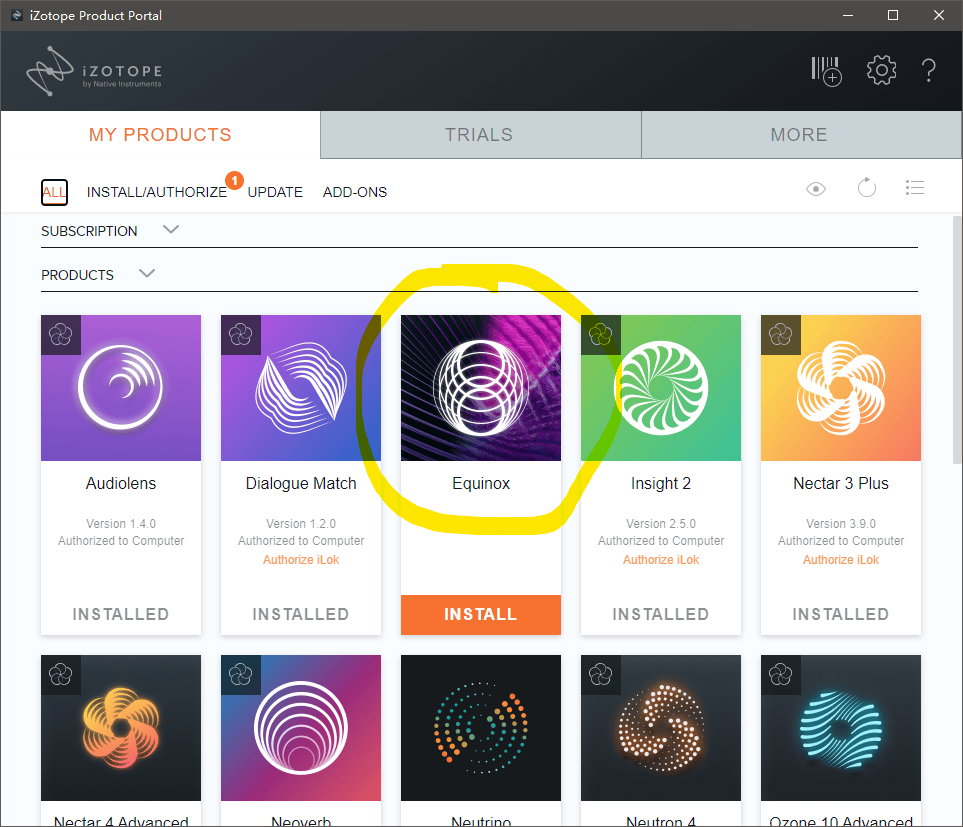Click the Version 1.4.0 text

[x=121, y=524]
